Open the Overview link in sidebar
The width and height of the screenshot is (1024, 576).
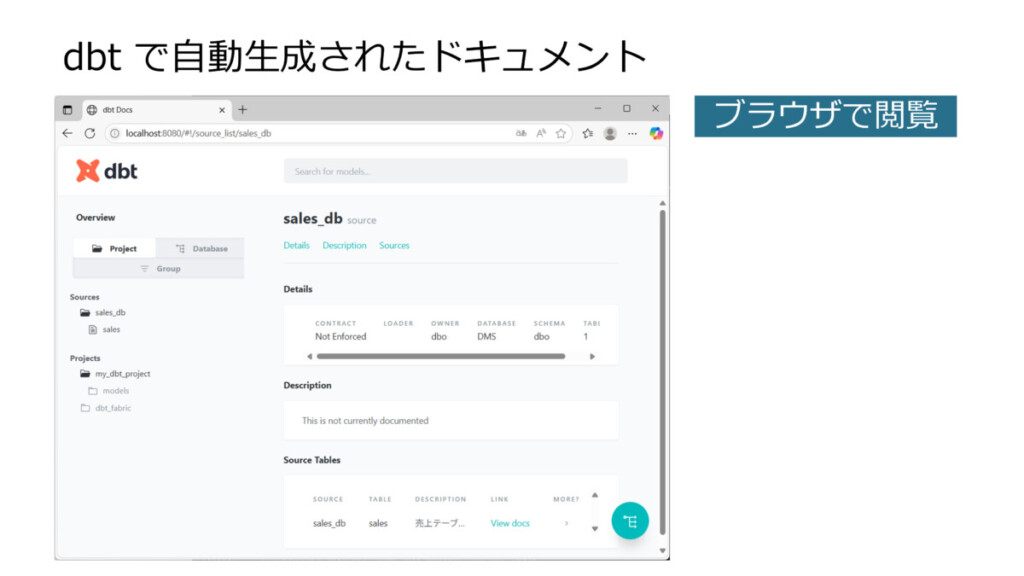point(95,217)
